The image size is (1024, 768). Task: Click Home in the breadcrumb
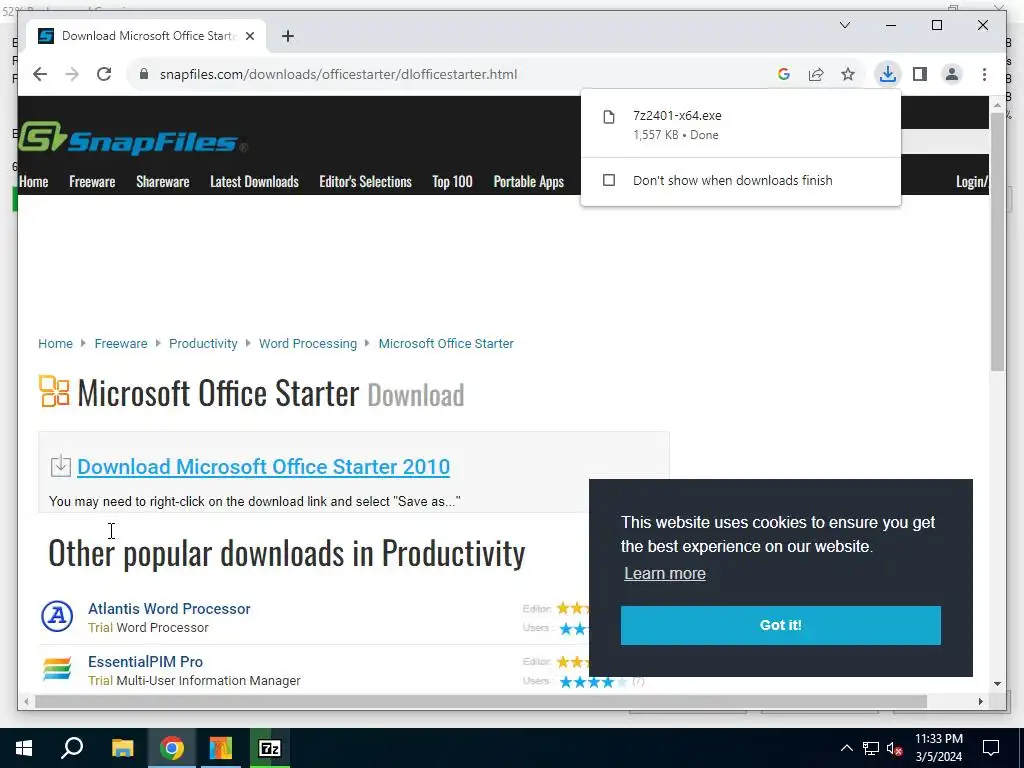(x=55, y=344)
